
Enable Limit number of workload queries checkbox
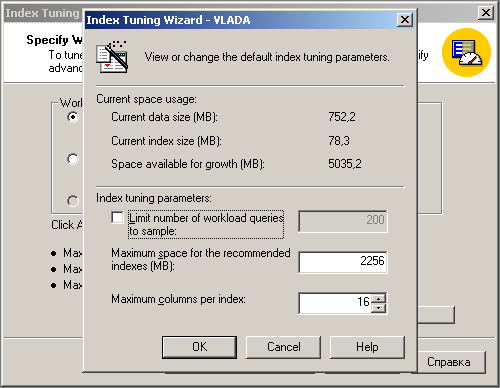(x=117, y=218)
